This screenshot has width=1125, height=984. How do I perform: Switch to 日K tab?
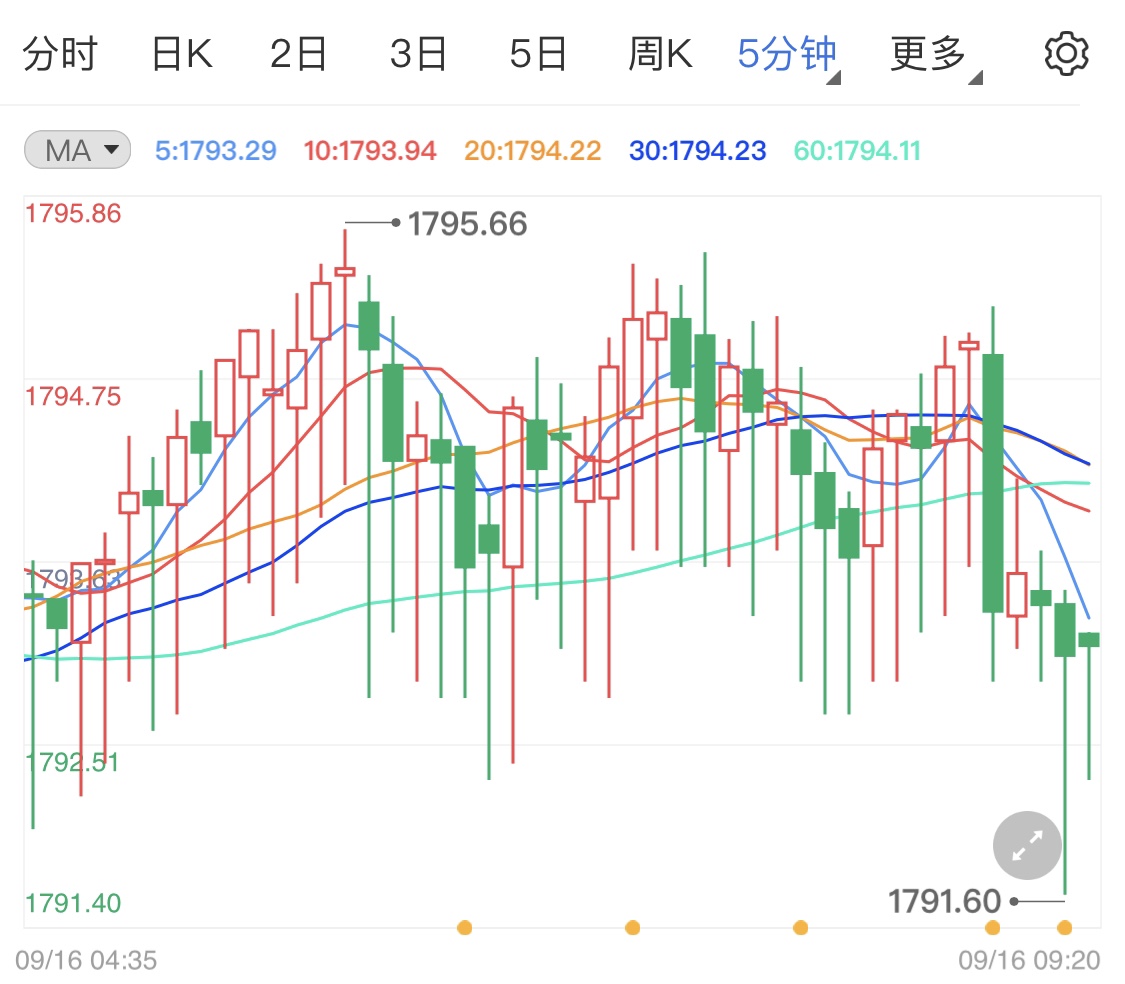(182, 54)
